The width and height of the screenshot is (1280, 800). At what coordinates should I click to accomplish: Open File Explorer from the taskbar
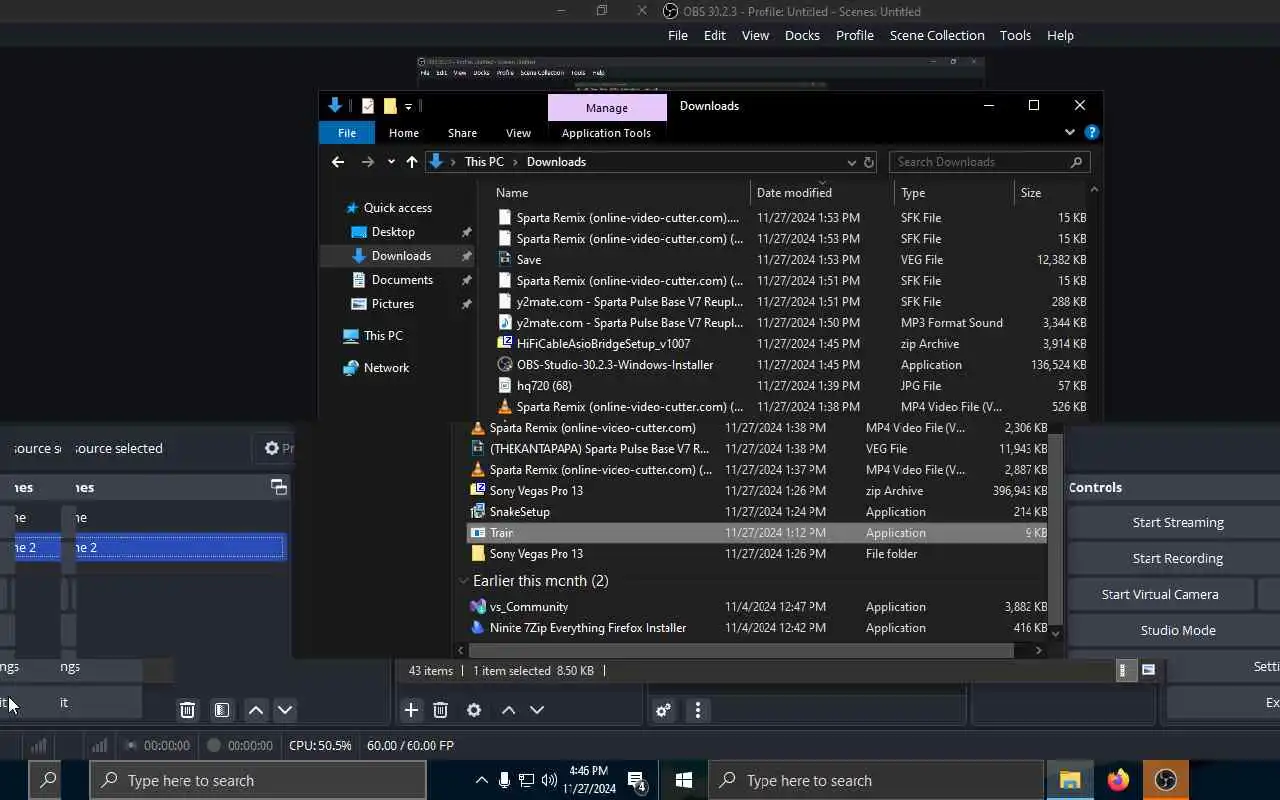coord(1070,780)
